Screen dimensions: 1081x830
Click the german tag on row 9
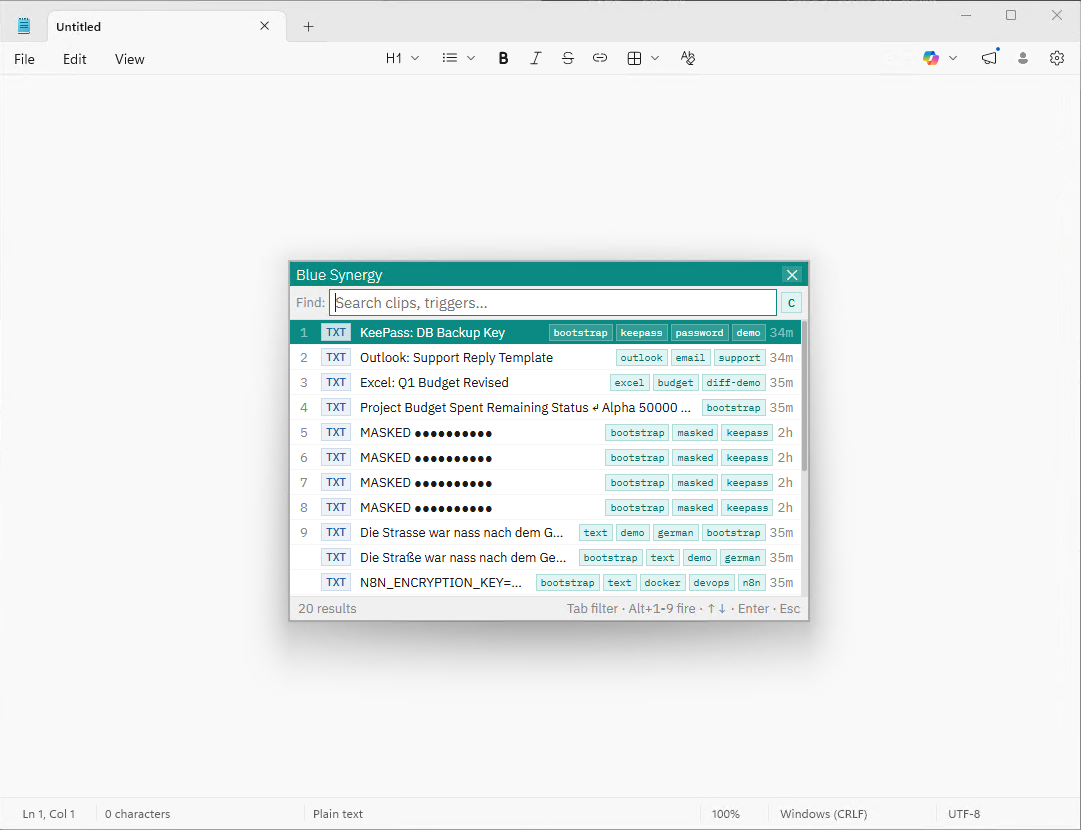pyautogui.click(x=676, y=533)
